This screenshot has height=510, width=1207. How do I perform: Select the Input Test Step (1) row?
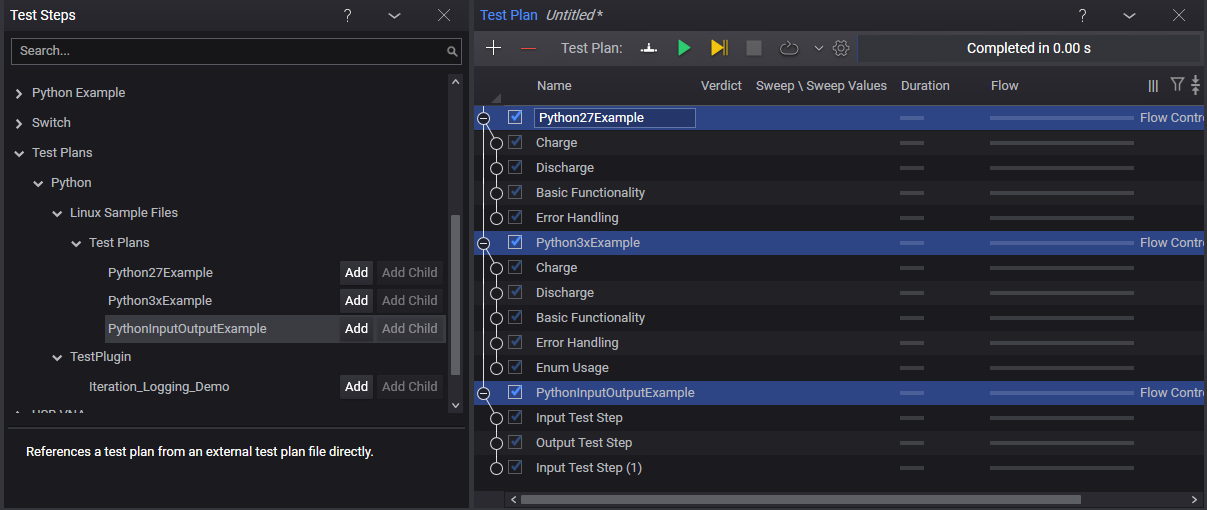(x=840, y=467)
